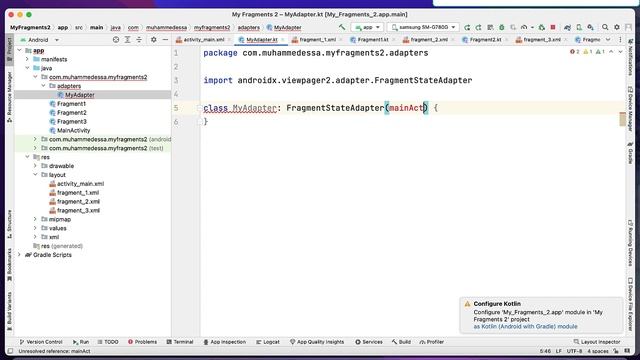Open the Resource Manager side panel
This screenshot has width=640, height=360.
click(x=9, y=97)
